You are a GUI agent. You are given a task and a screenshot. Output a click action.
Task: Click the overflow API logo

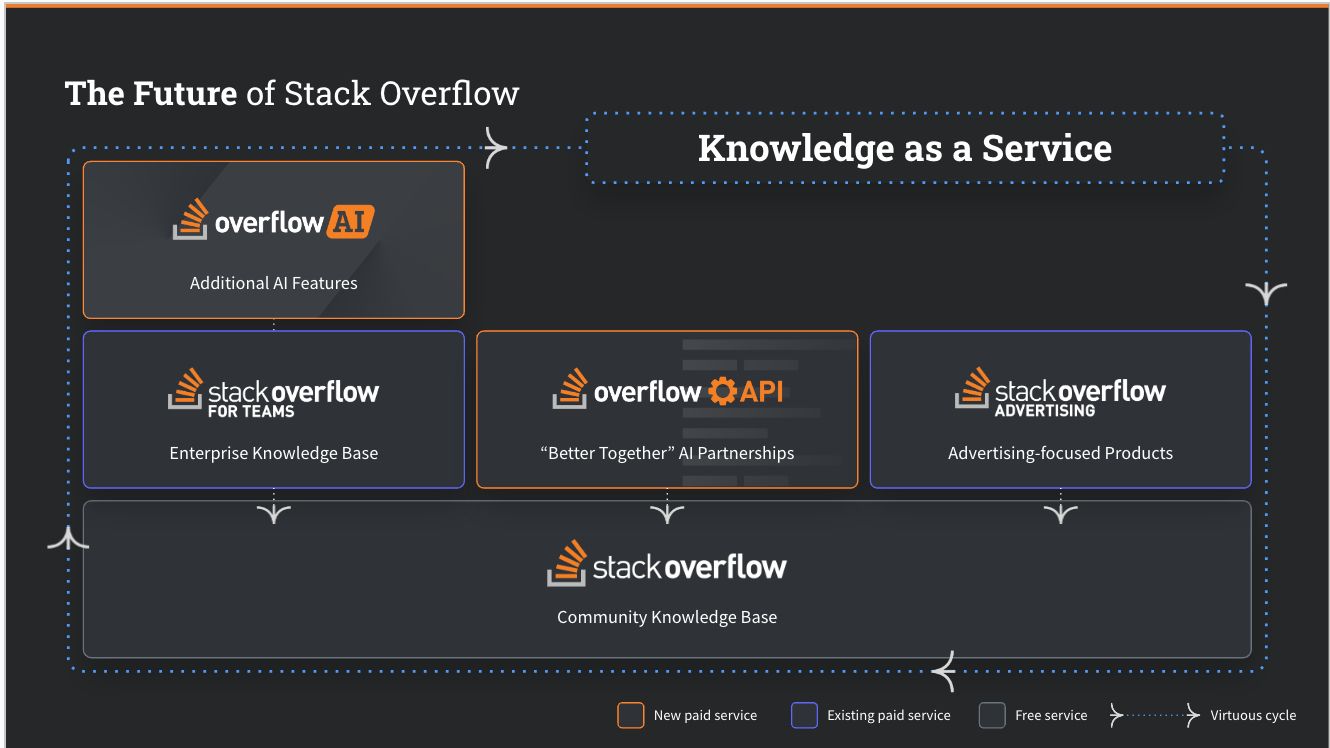(667, 390)
